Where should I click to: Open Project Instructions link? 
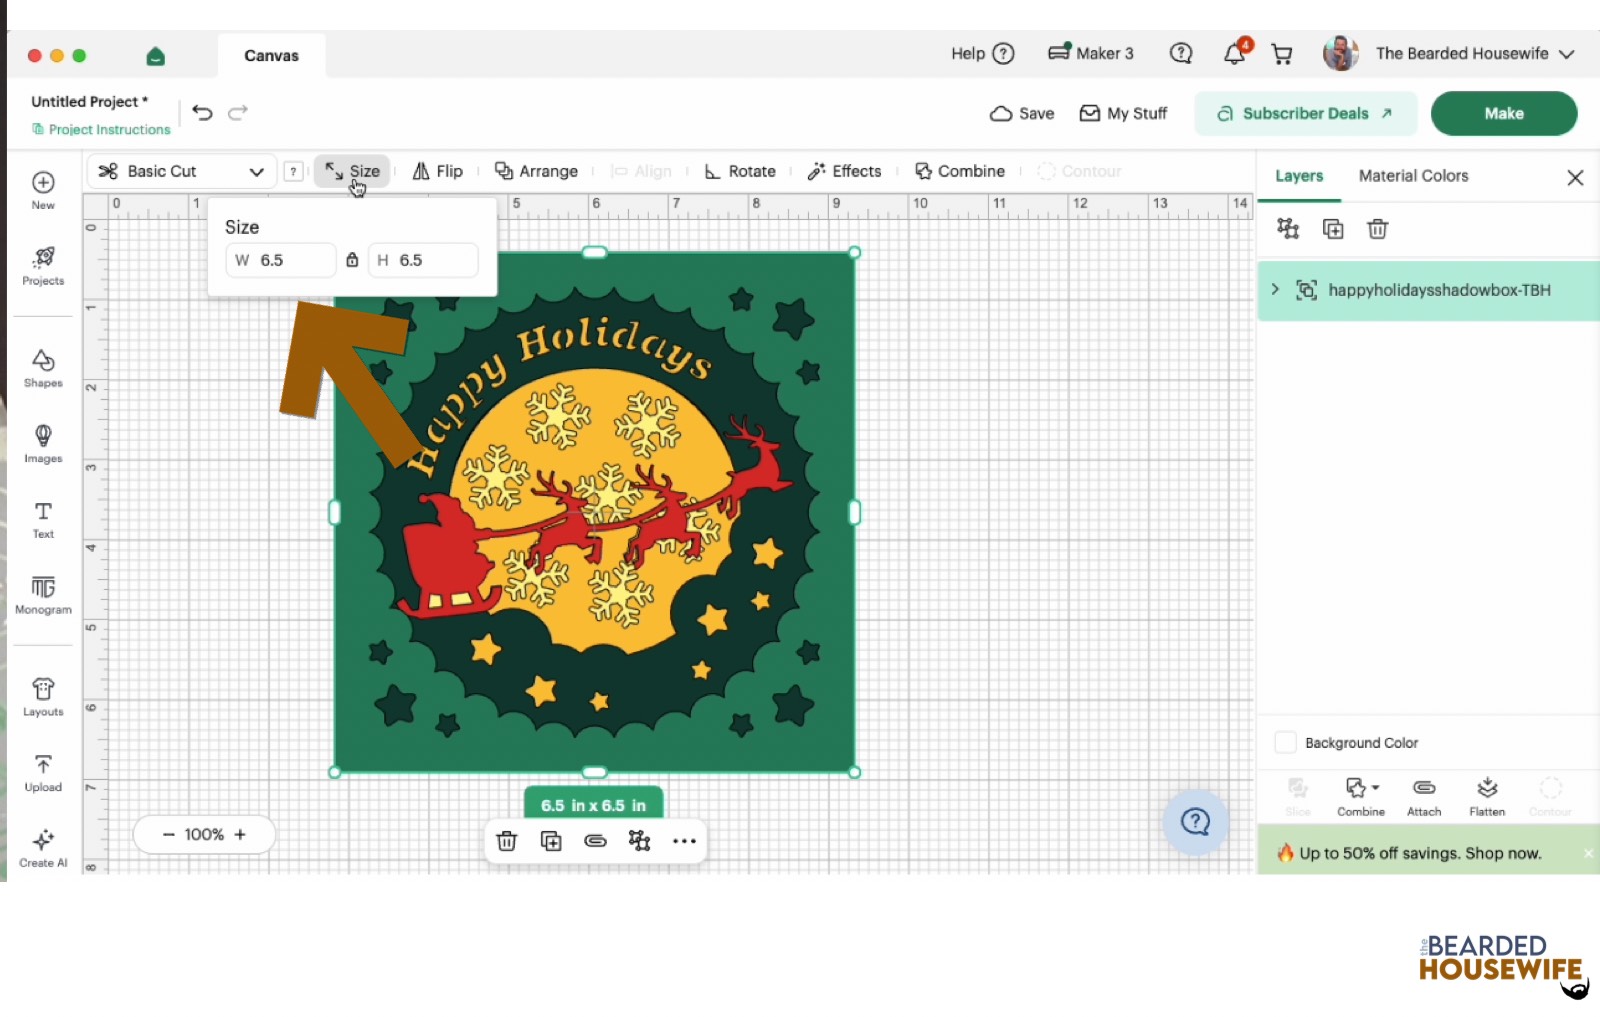point(101,129)
